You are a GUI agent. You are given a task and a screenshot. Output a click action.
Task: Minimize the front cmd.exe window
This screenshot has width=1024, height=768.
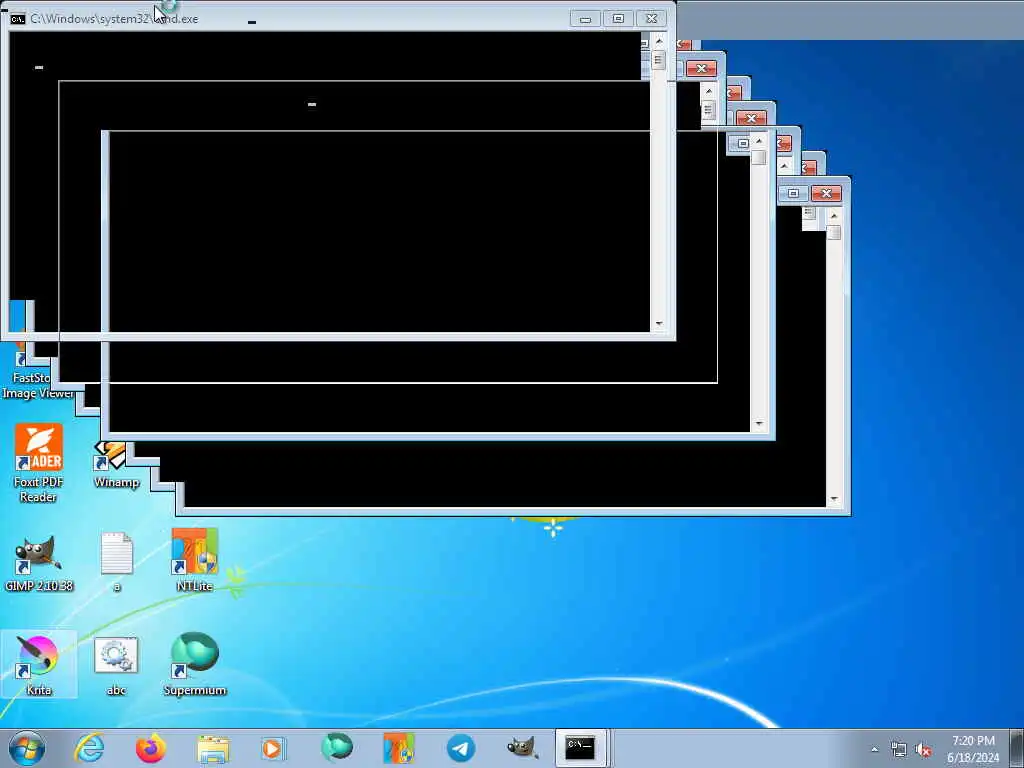[x=585, y=19]
